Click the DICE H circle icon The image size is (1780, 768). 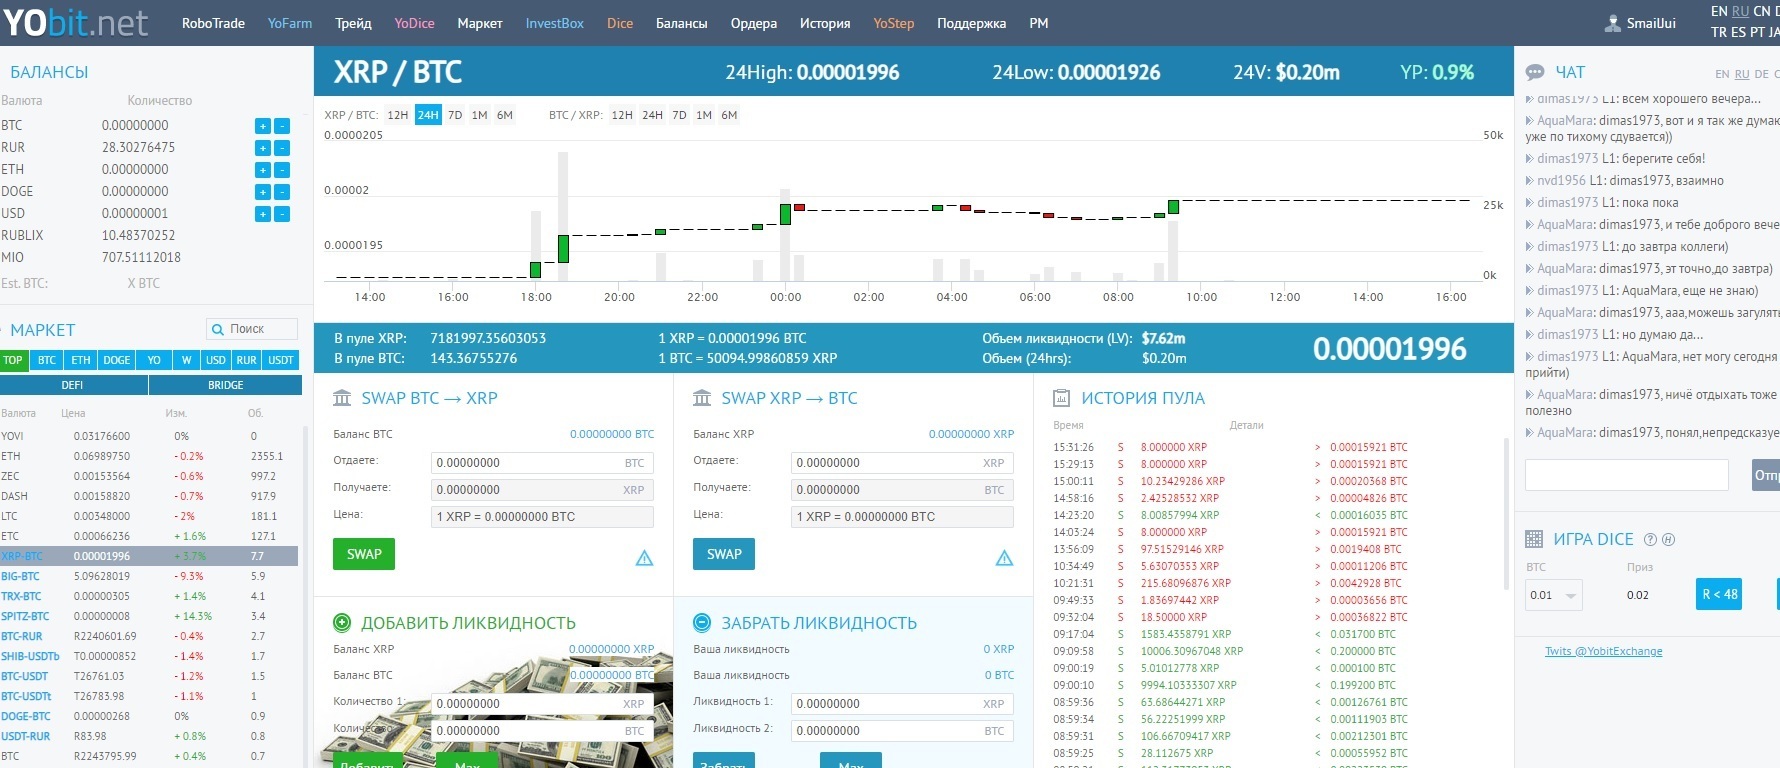click(x=1668, y=539)
